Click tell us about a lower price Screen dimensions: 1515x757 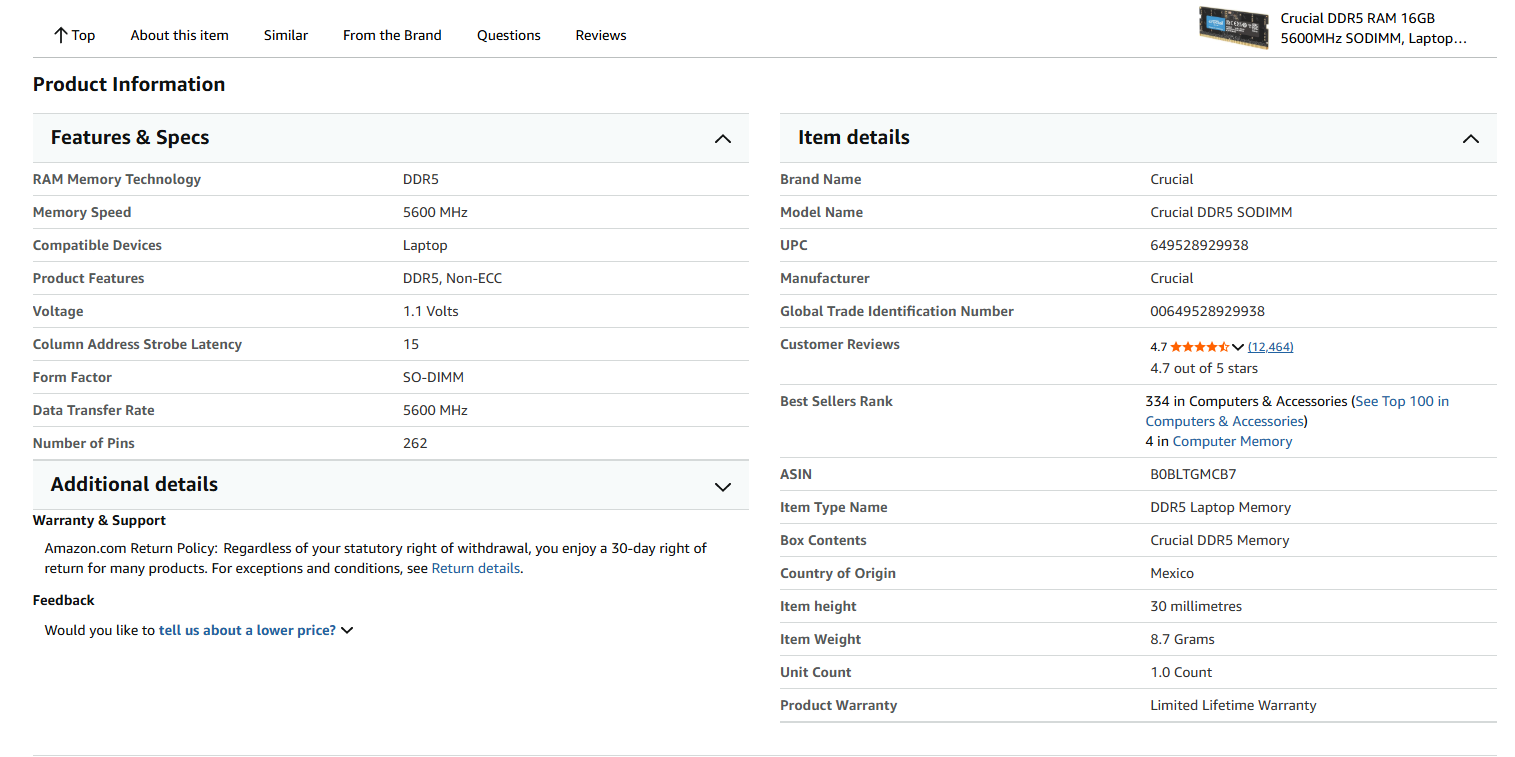coord(247,630)
